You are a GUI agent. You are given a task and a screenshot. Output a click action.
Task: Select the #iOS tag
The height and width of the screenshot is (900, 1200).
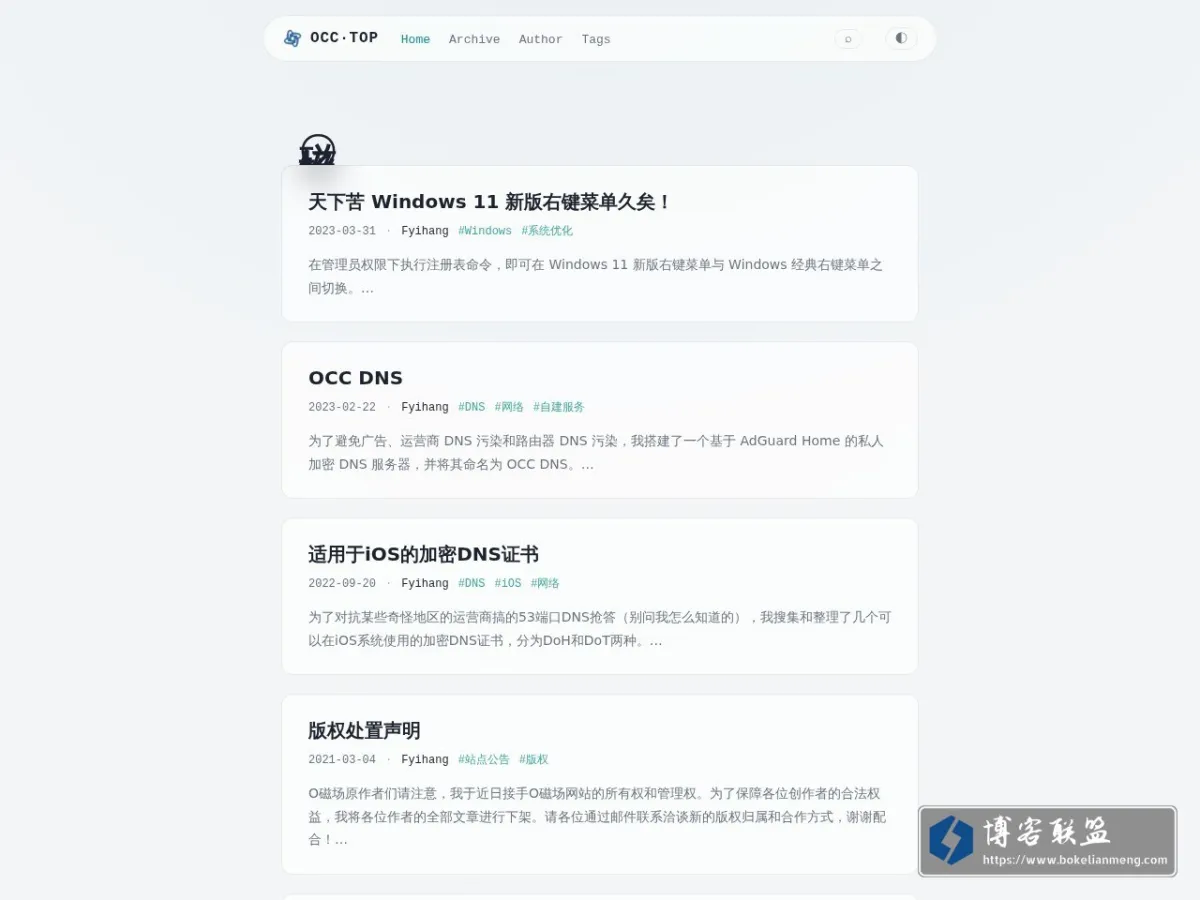(508, 583)
